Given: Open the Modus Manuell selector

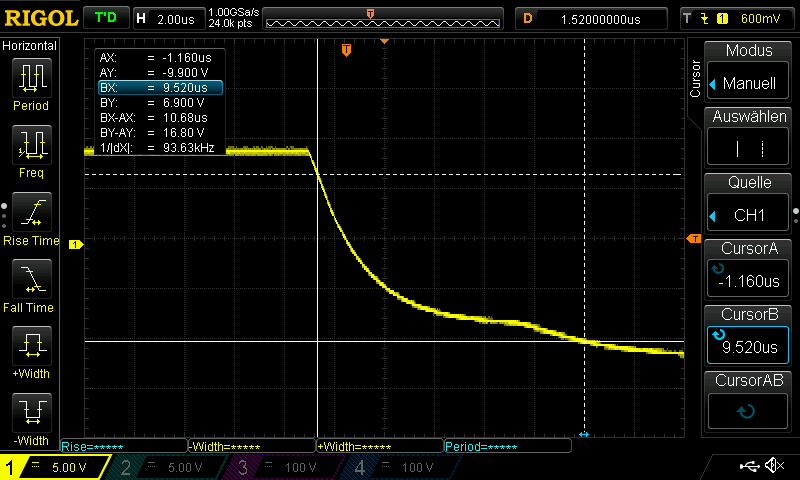Looking at the screenshot, I should [x=749, y=70].
